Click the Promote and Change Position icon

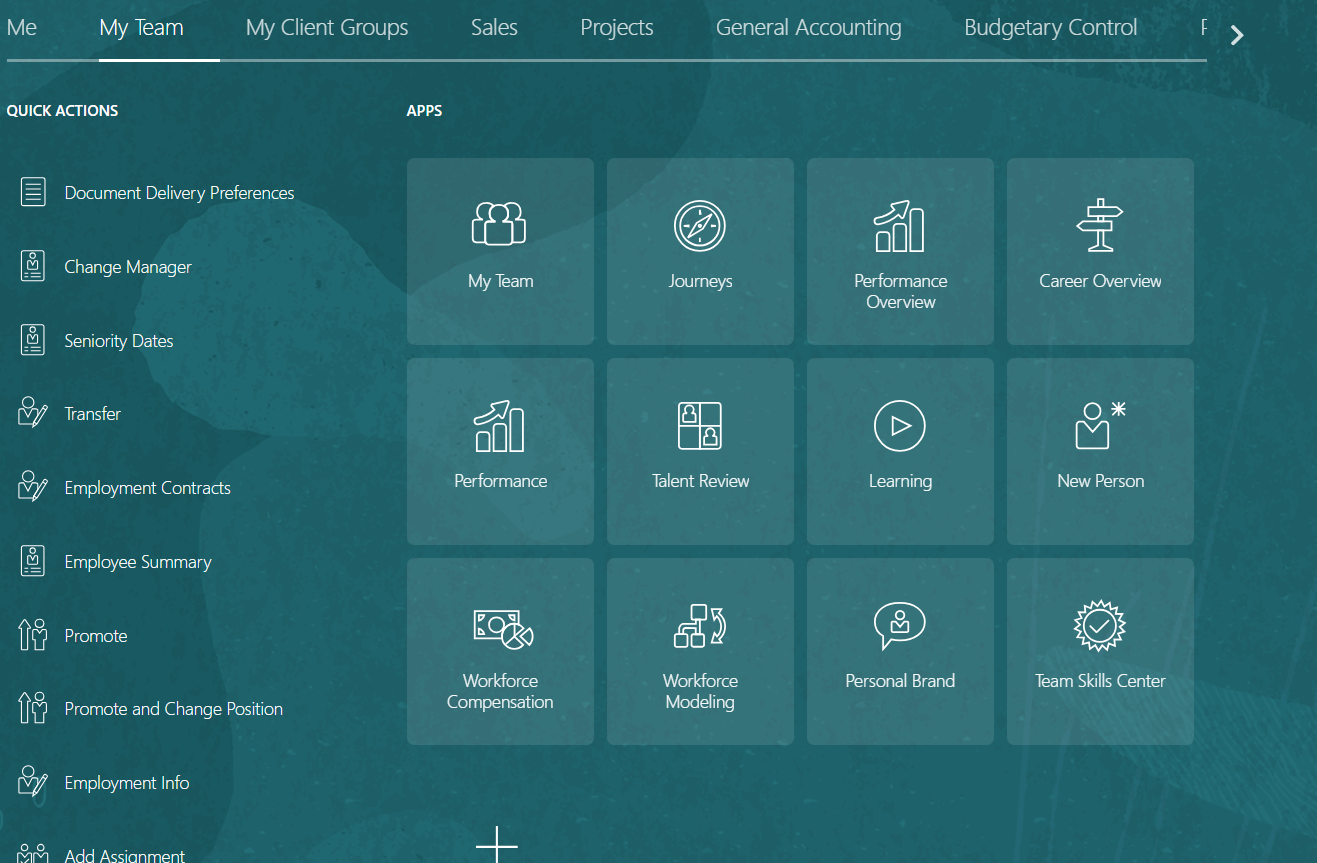33,708
